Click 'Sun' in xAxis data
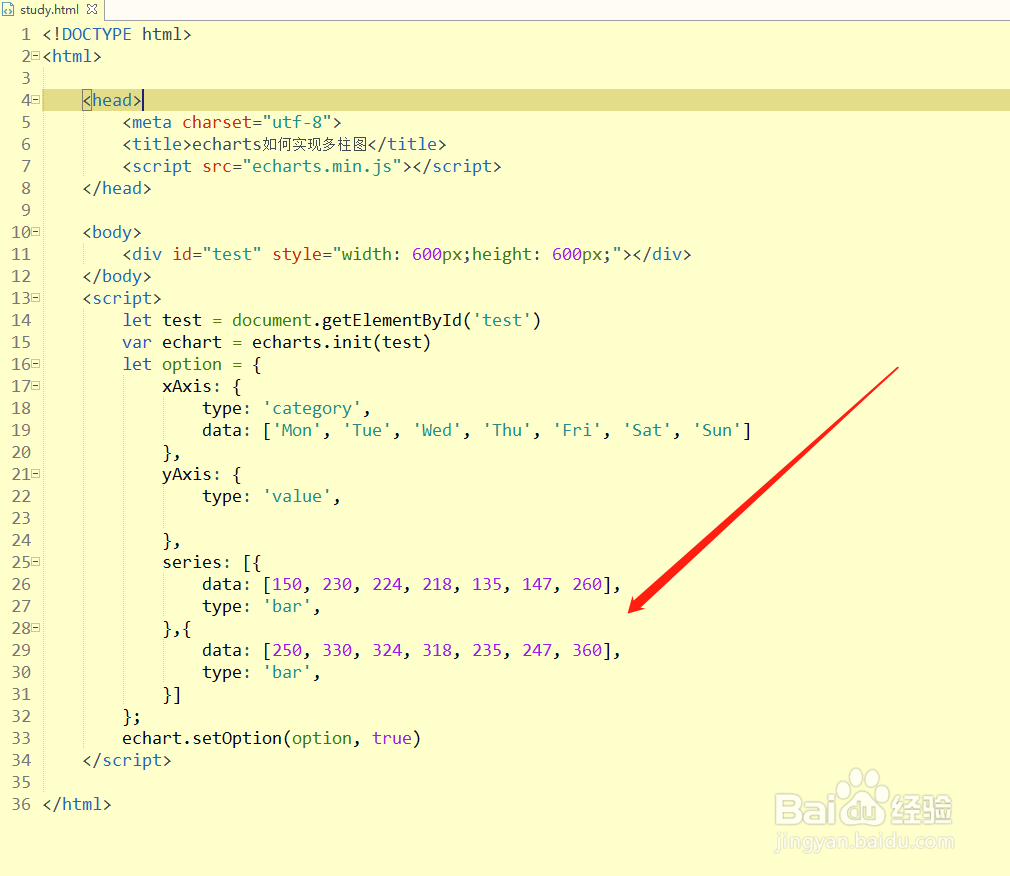This screenshot has width=1010, height=876. (x=717, y=430)
